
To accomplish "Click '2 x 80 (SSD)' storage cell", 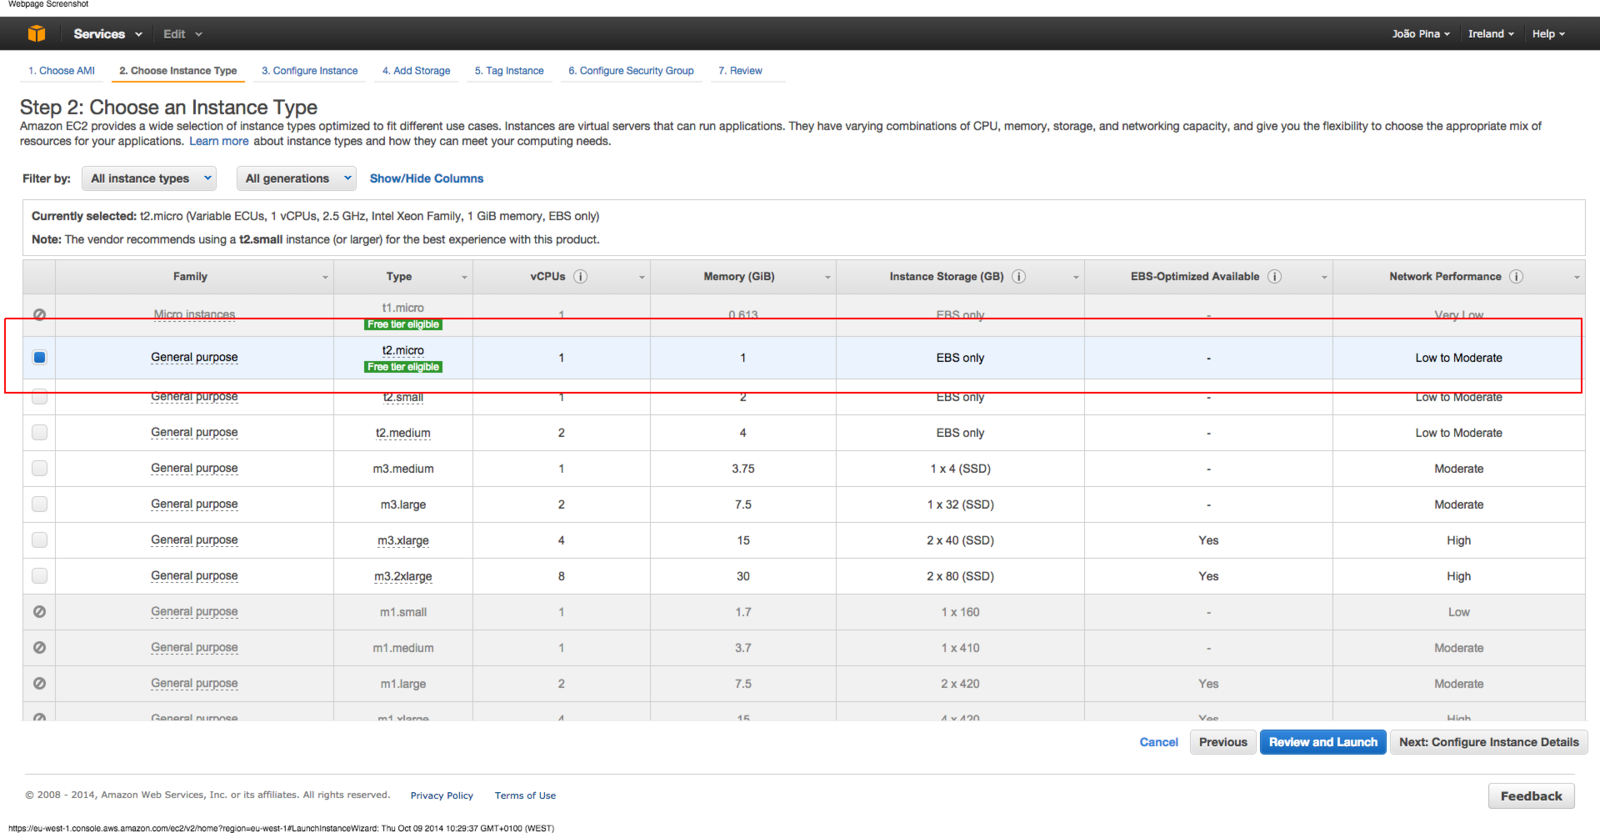I will [x=960, y=577].
